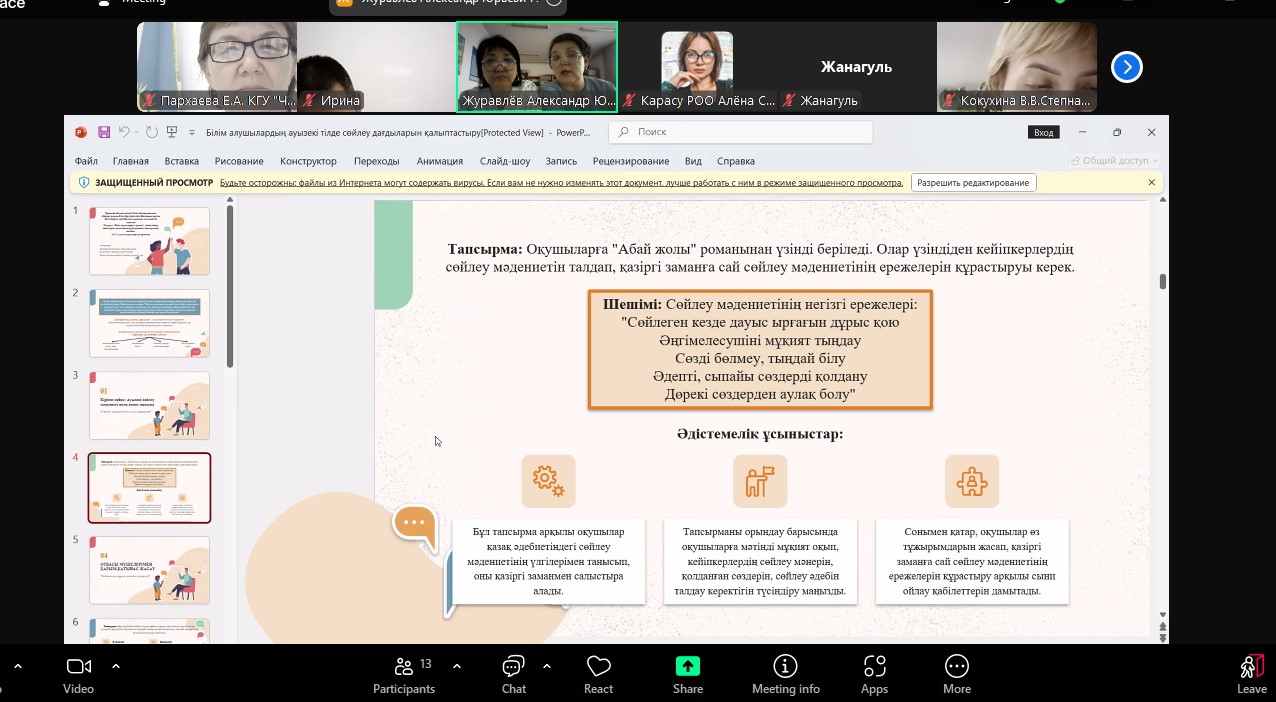Image resolution: width=1276 pixels, height=702 pixels.
Task: Show next participants with blue arrow
Action: tap(1127, 67)
